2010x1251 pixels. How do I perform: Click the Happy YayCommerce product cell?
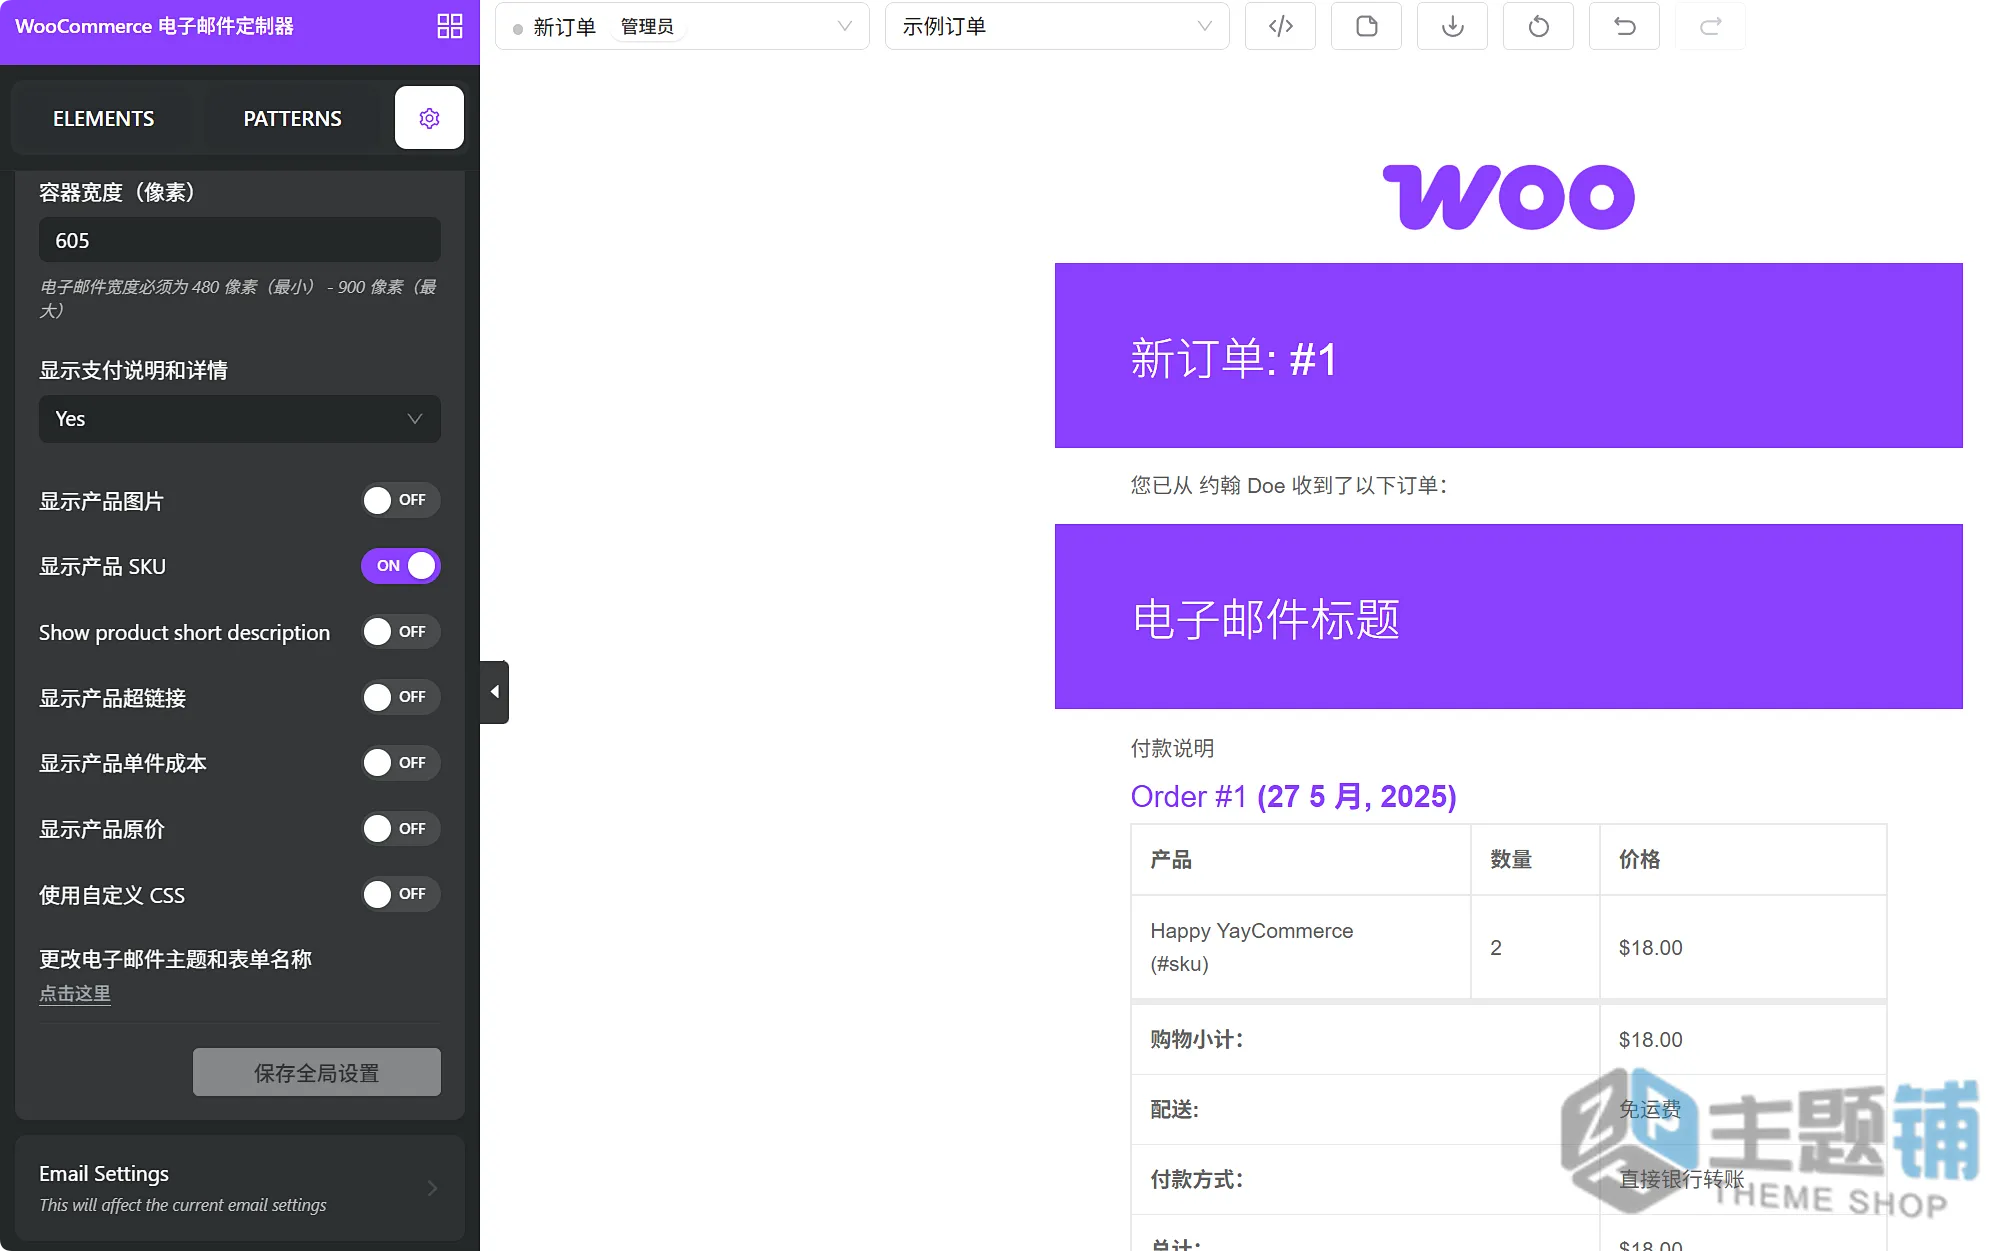coord(1300,947)
